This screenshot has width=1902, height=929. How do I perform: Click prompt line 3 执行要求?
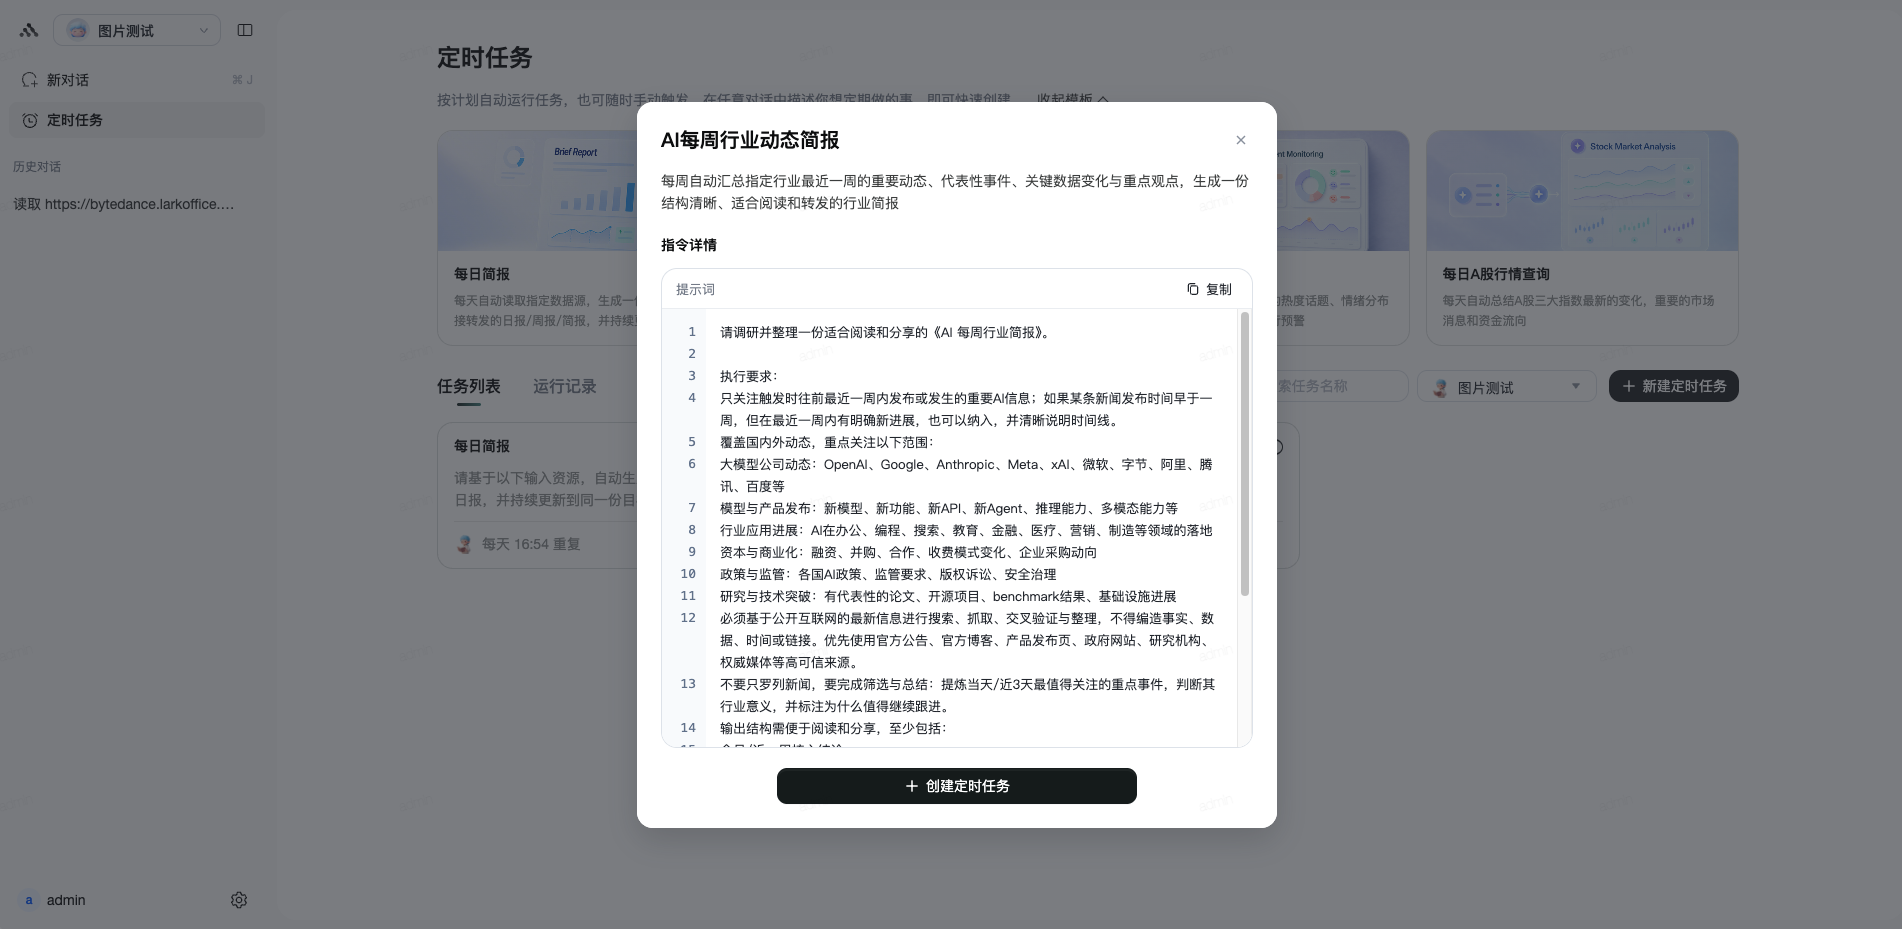pyautogui.click(x=748, y=376)
